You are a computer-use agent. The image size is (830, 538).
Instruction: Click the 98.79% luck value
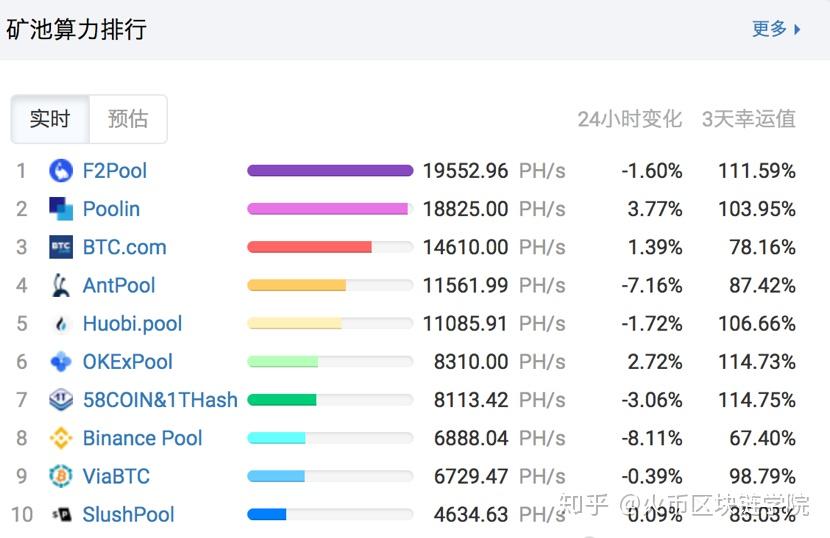(x=763, y=476)
